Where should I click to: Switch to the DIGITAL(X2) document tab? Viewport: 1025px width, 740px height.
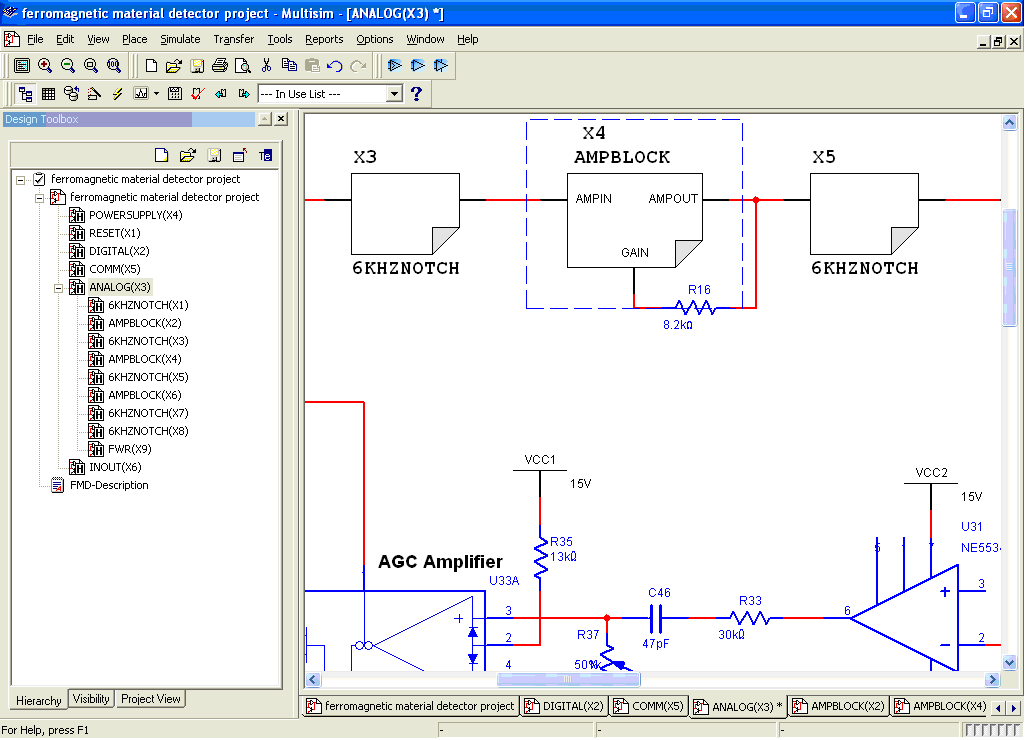pos(565,706)
